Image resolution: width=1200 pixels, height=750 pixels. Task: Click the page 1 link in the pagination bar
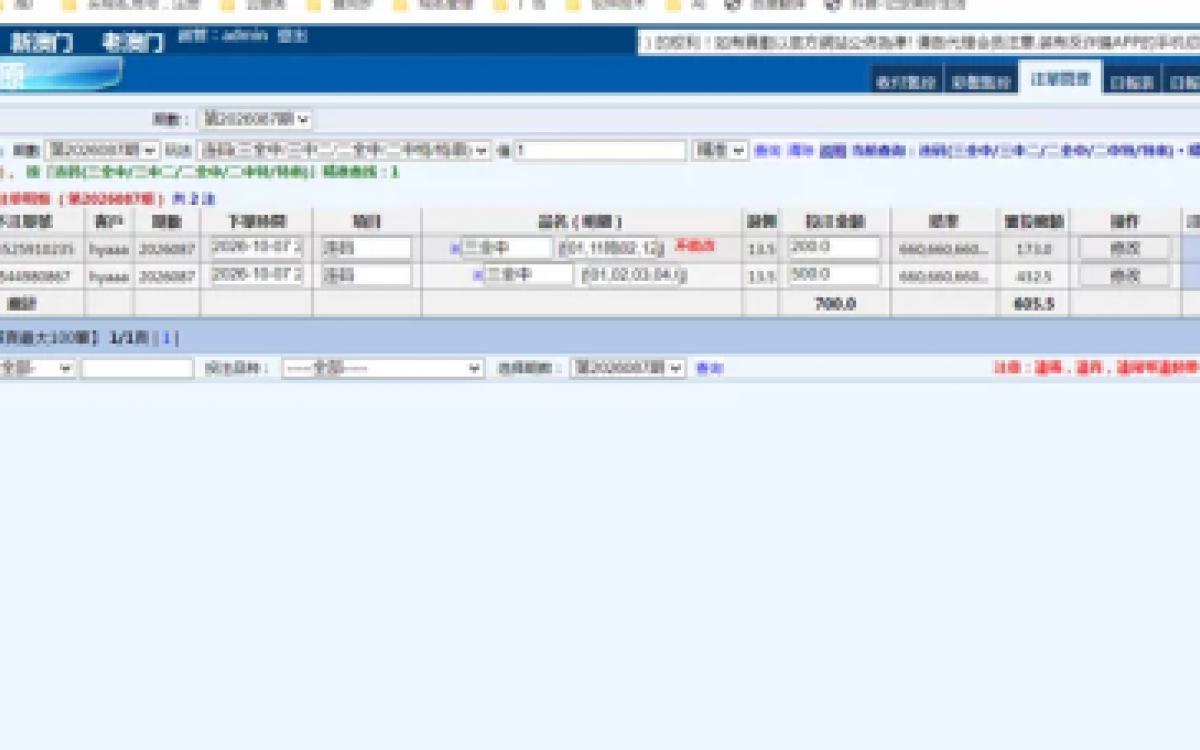click(167, 338)
